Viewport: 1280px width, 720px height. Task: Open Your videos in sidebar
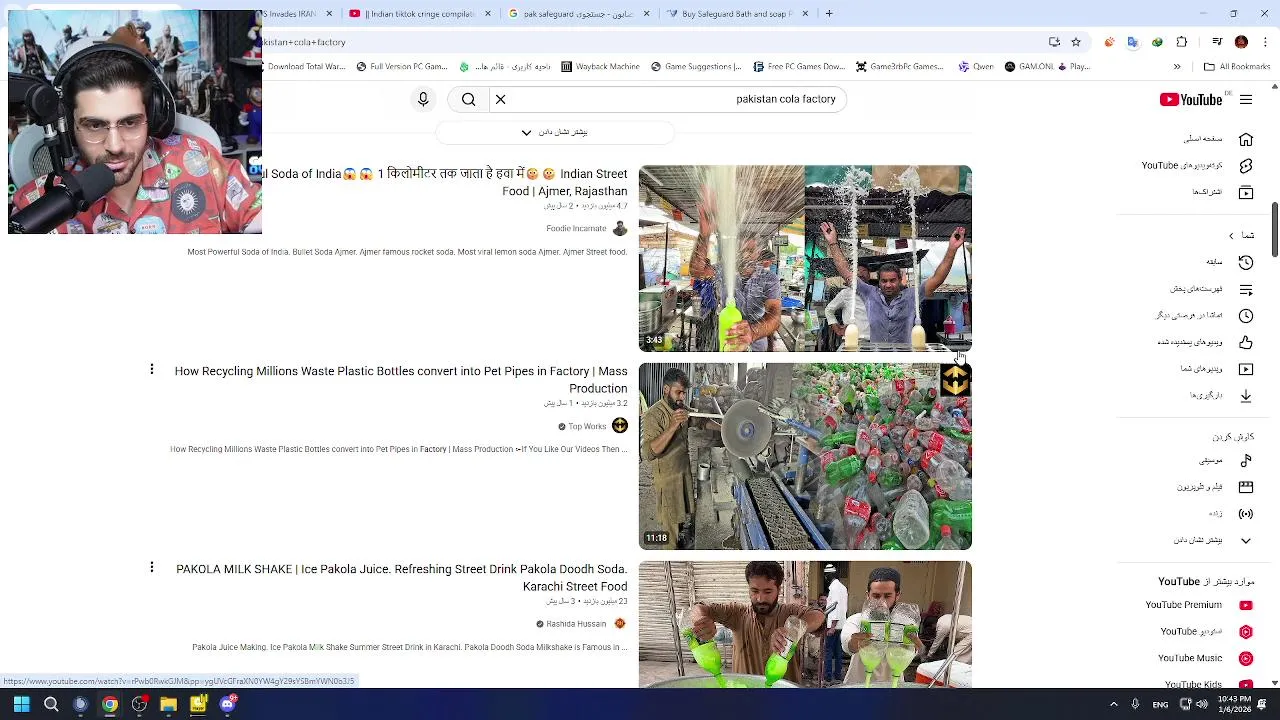pyautogui.click(x=1215, y=369)
